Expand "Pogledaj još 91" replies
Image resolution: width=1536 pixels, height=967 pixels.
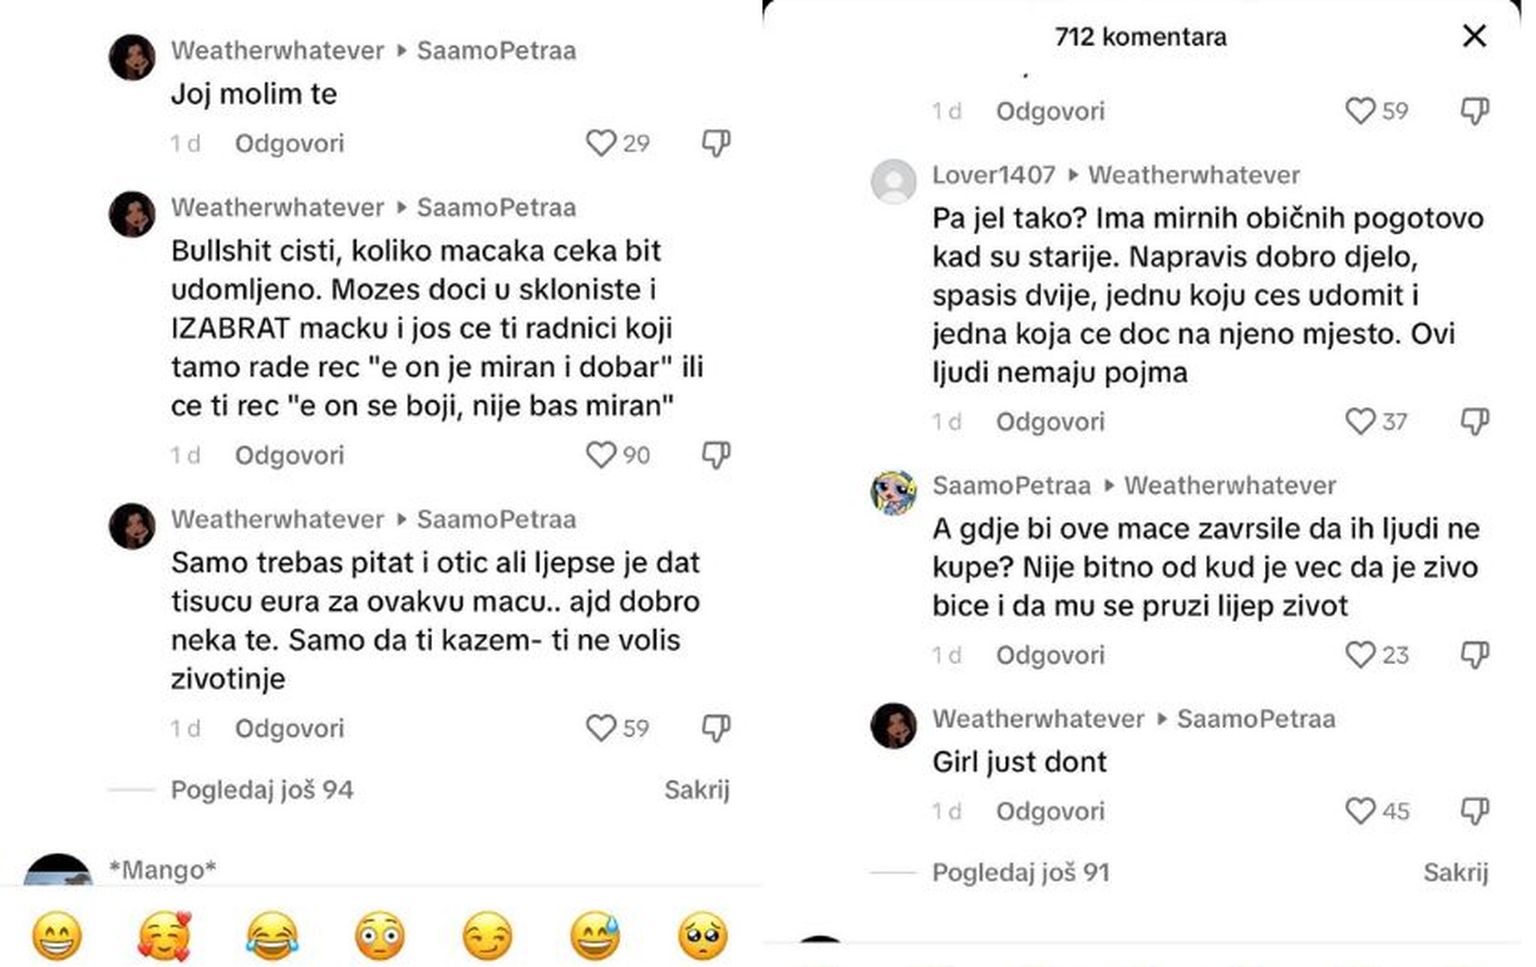tap(1021, 872)
